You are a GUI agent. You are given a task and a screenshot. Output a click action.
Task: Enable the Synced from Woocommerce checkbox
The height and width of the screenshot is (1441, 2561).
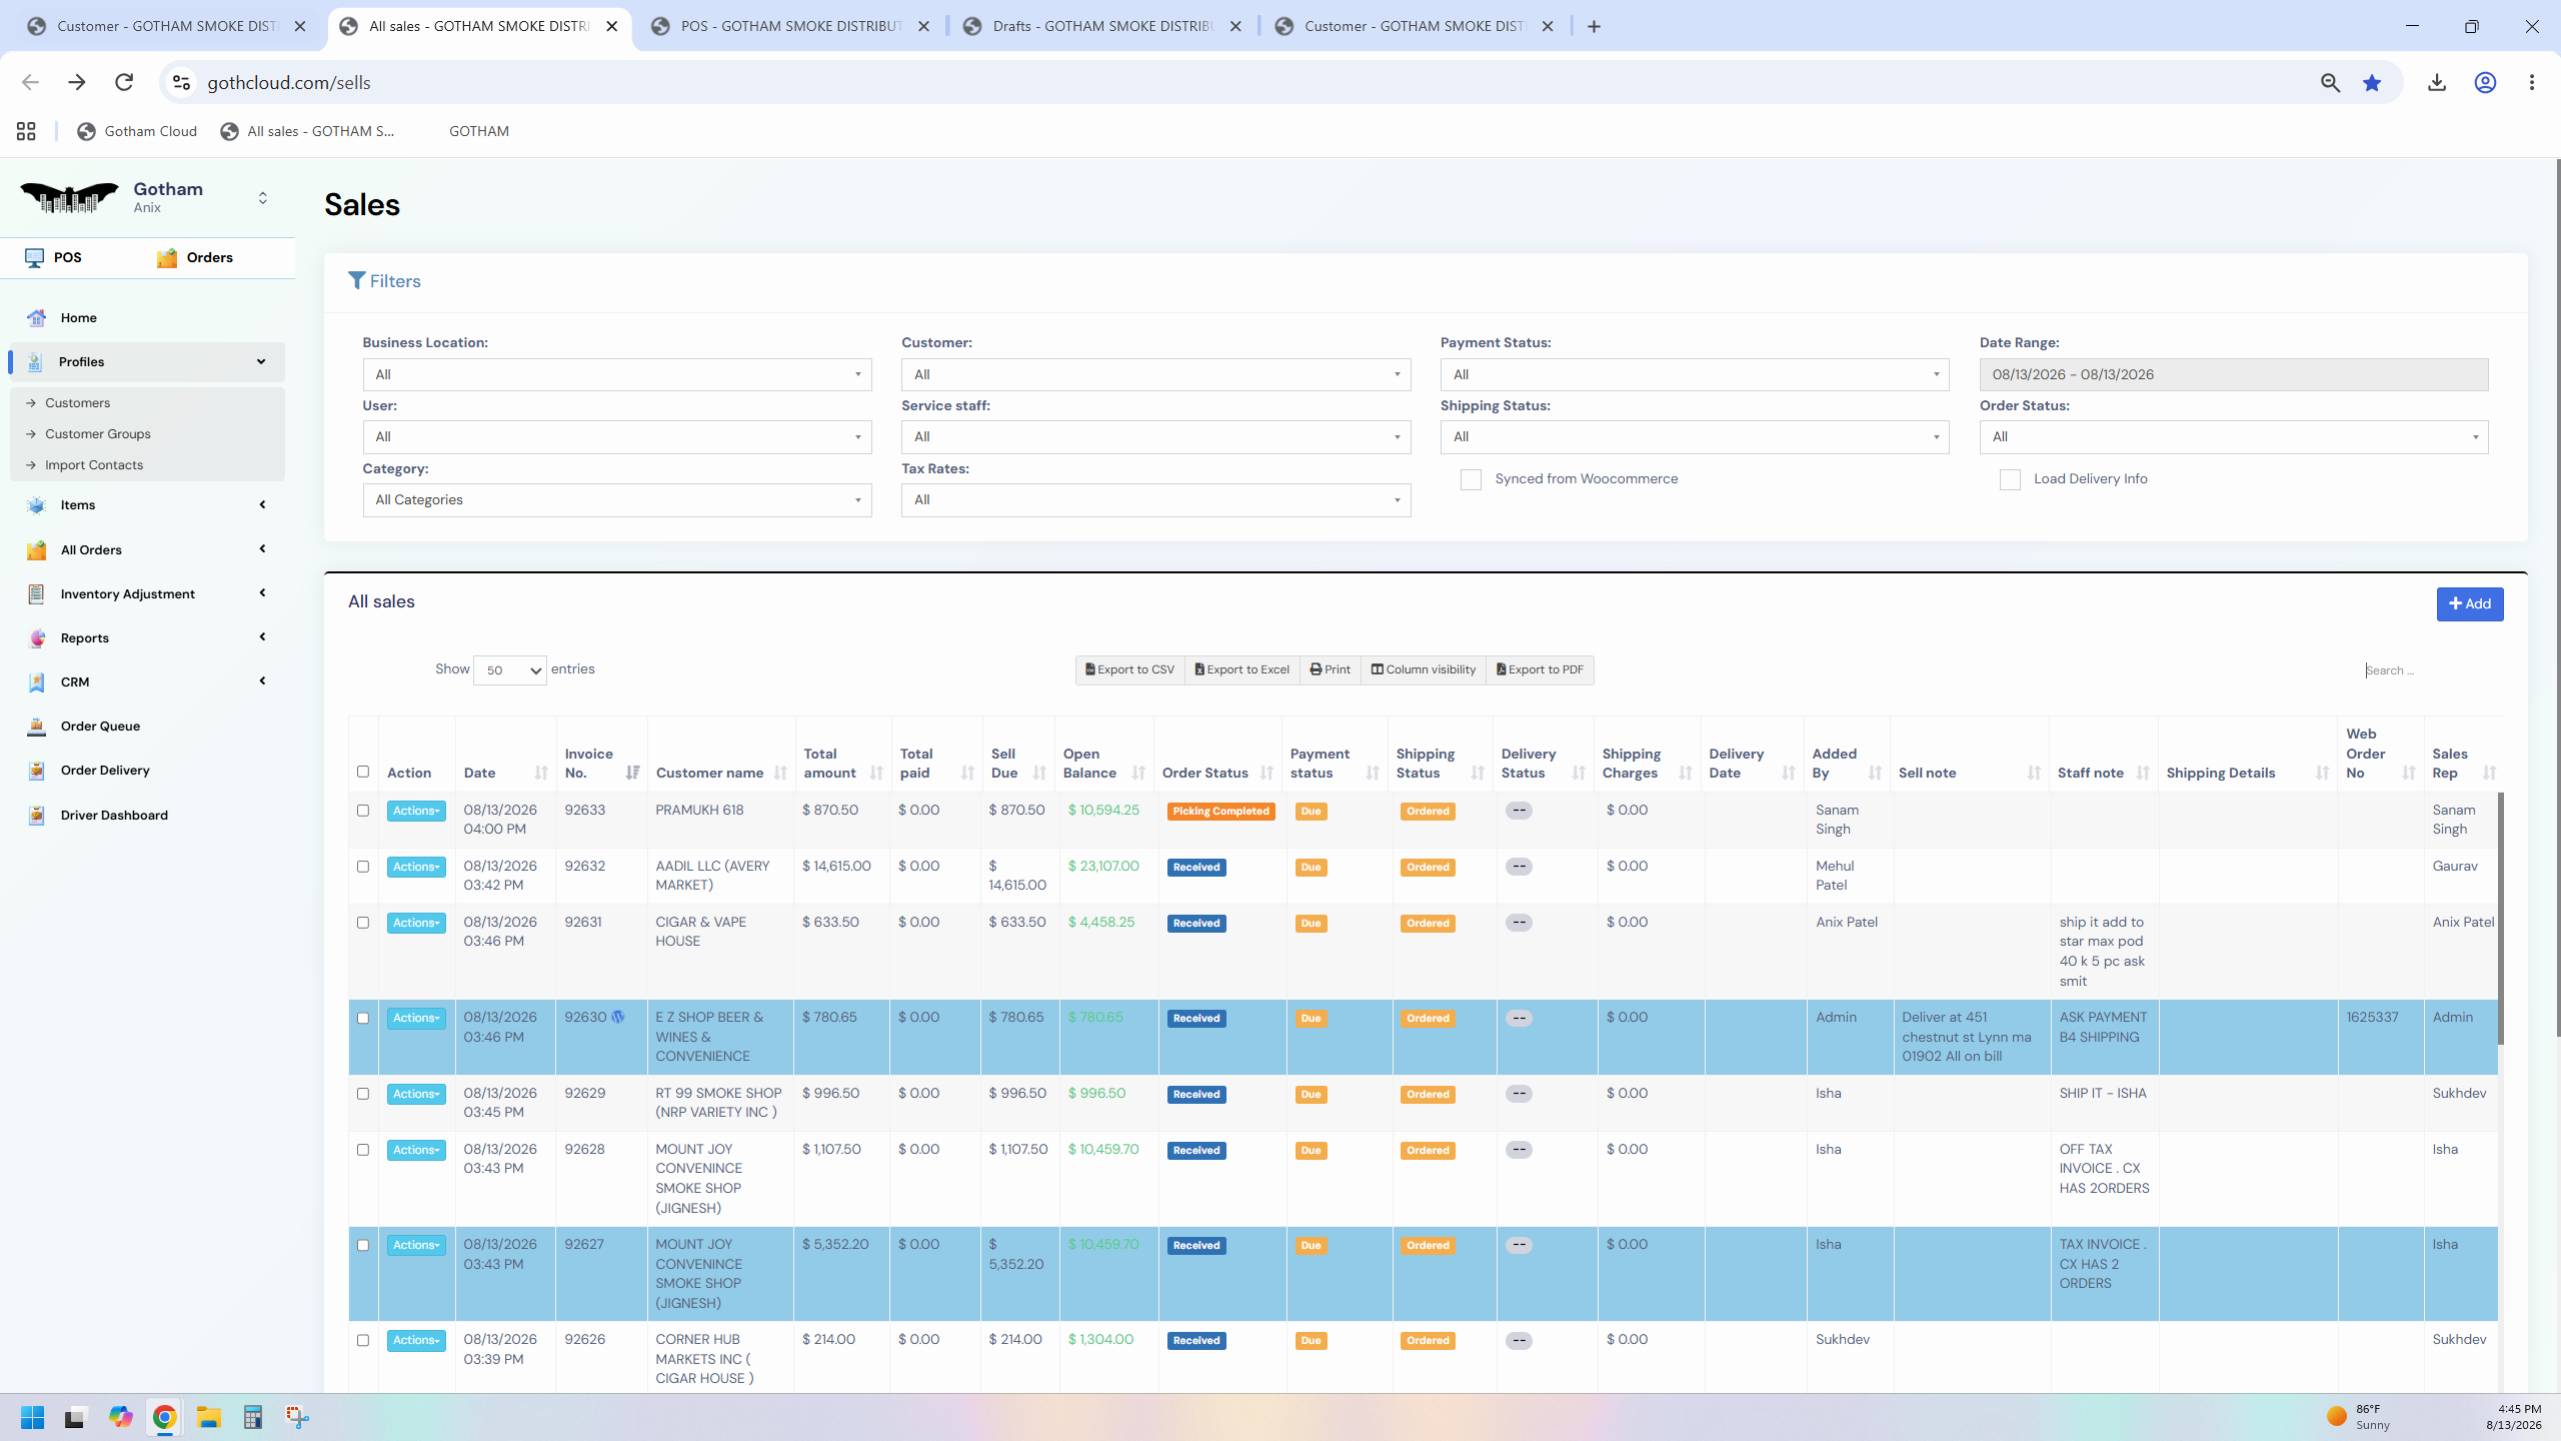pos(1470,480)
